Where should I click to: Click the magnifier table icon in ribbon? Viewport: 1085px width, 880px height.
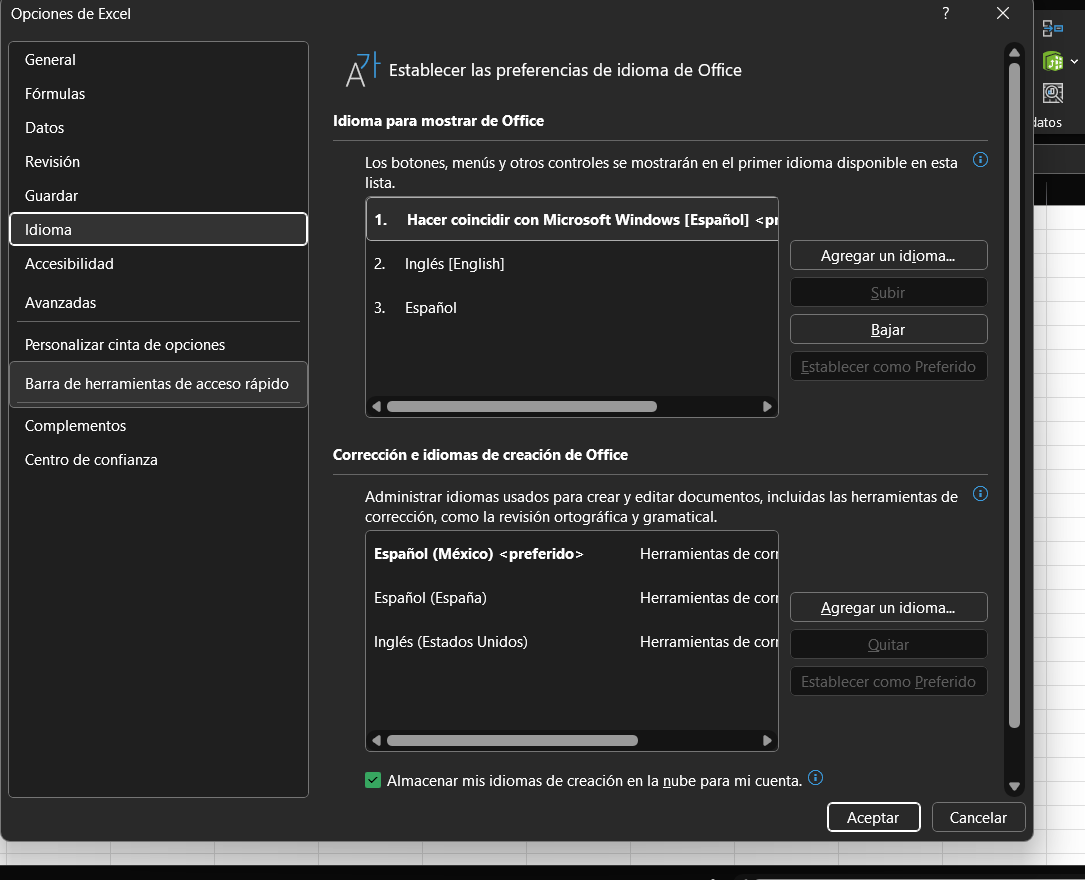[1053, 93]
